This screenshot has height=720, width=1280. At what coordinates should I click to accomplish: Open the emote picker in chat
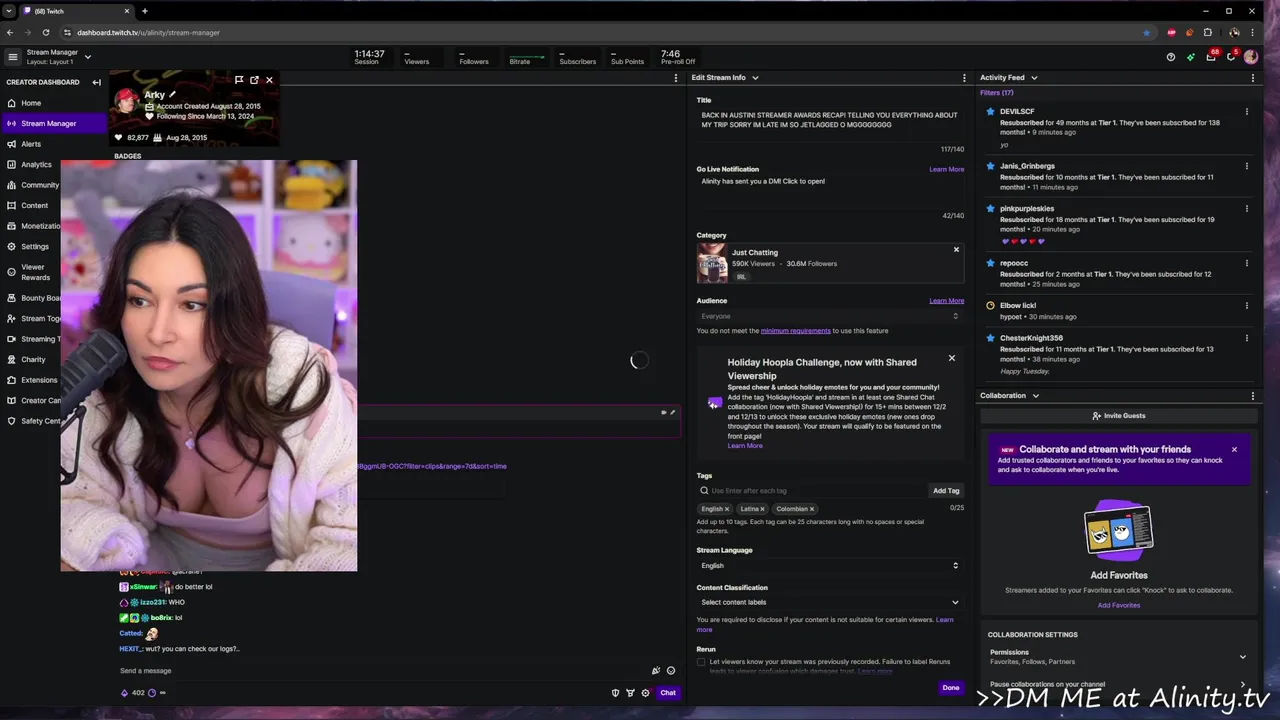point(671,671)
